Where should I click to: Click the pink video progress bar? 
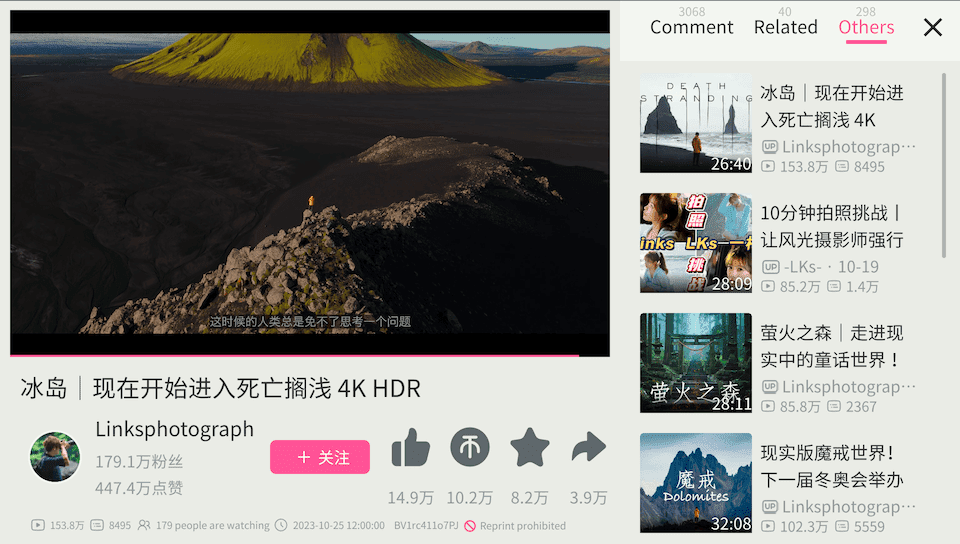[295, 355]
